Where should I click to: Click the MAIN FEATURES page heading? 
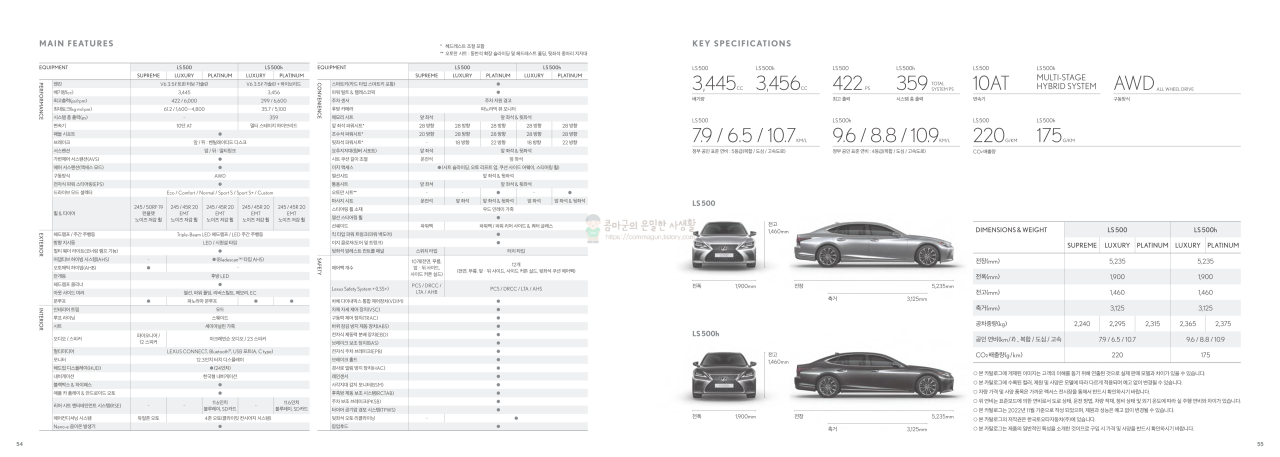pyautogui.click(x=74, y=44)
